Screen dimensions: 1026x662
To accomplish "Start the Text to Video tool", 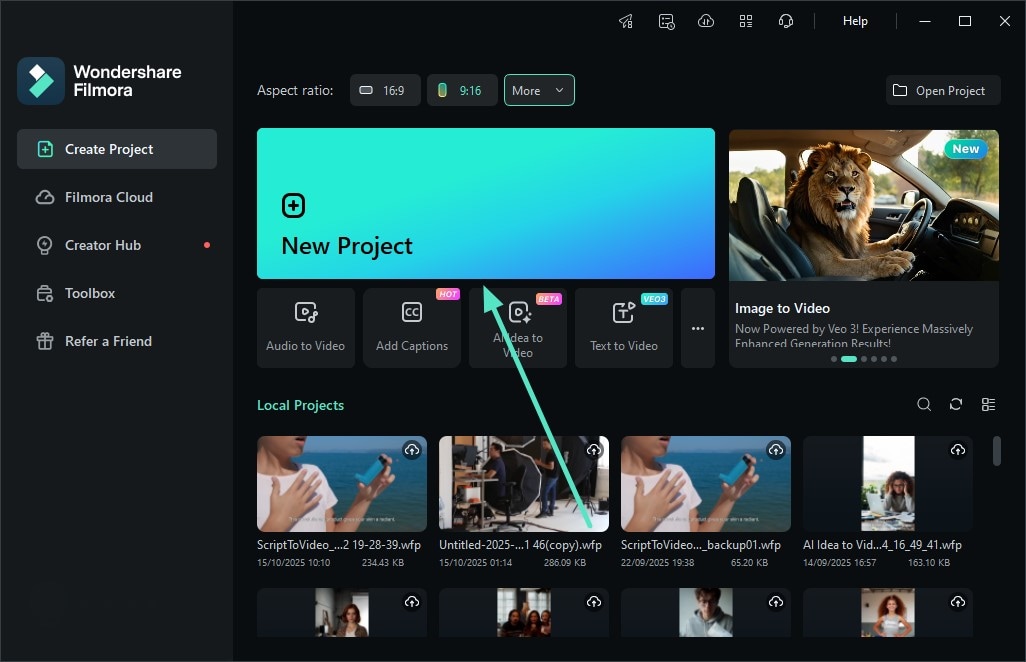I will [623, 327].
